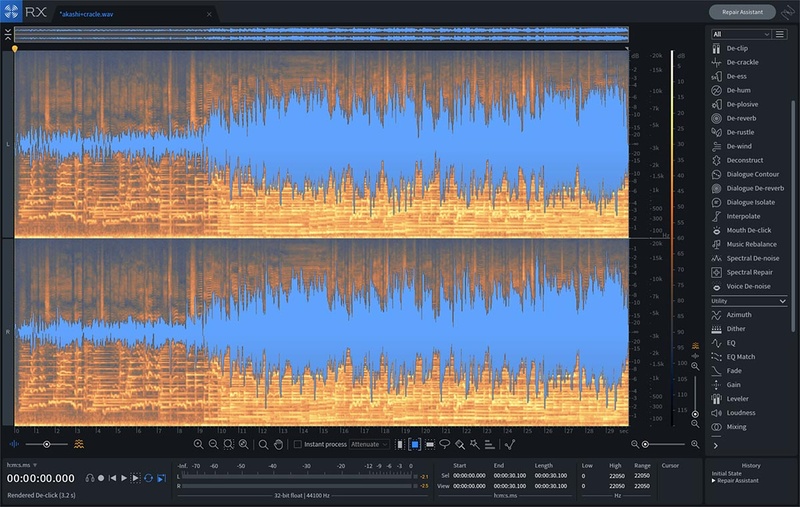The image size is (800, 507).
Task: Activate the hand grab tool
Action: 278,444
